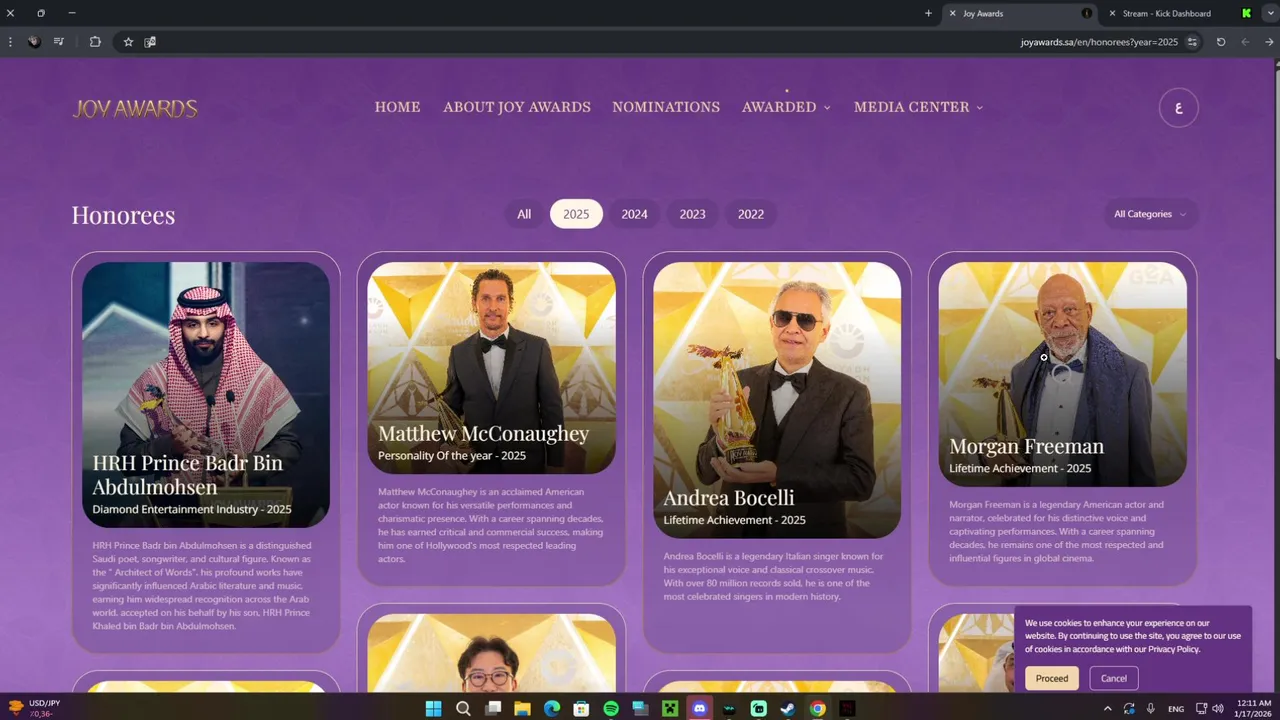1280x720 pixels.
Task: Open the All Categories dropdown
Action: (1150, 214)
